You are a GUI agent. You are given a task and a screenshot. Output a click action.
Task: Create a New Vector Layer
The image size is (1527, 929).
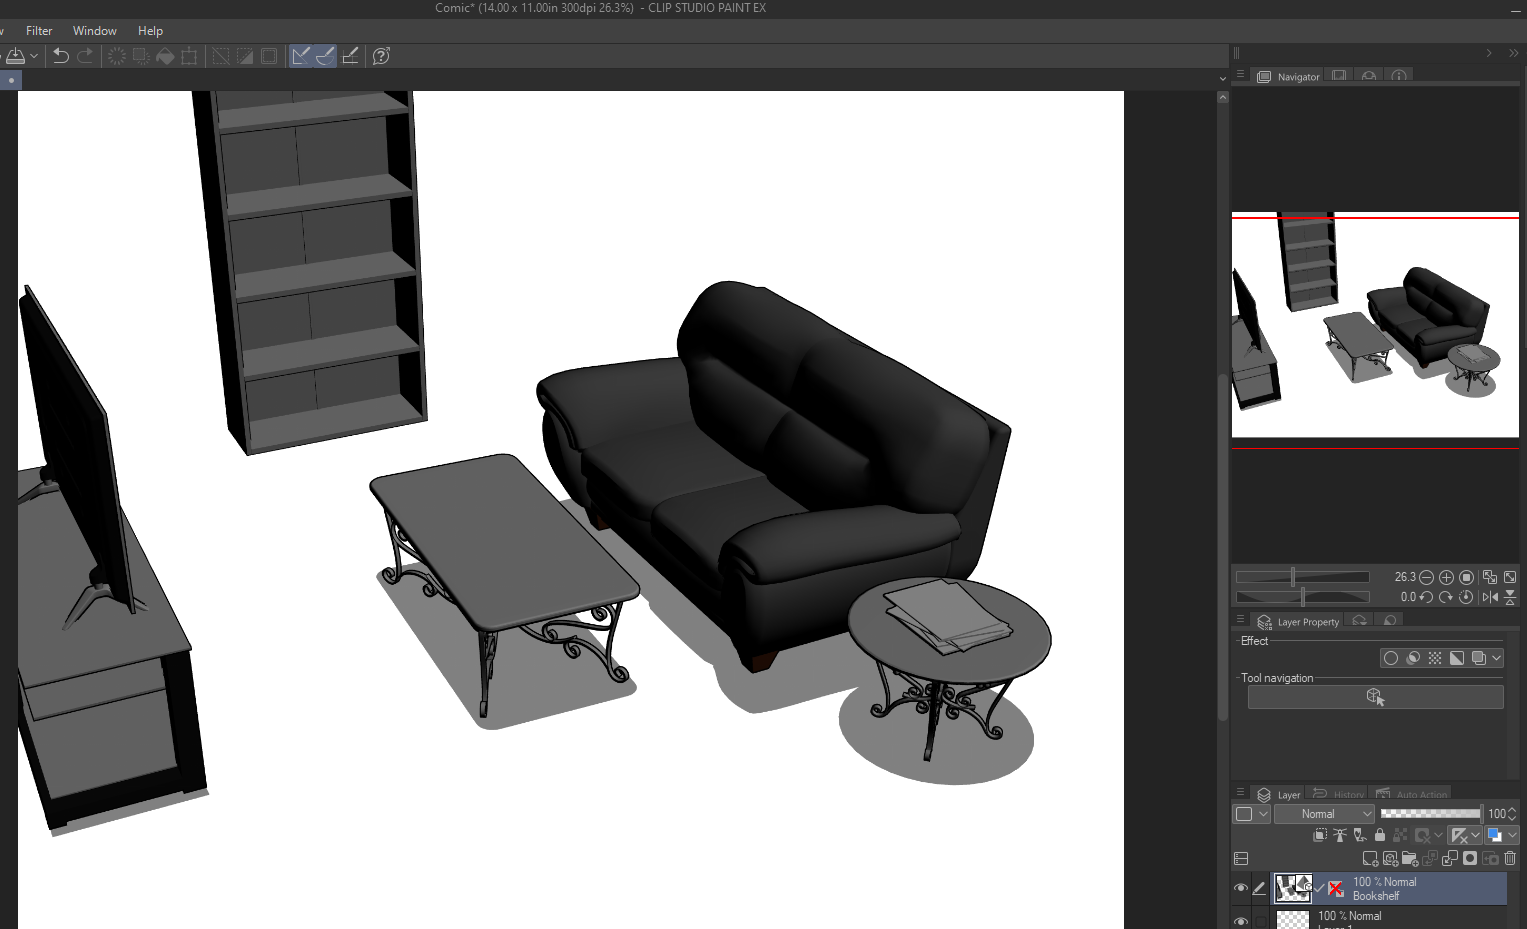(1390, 858)
